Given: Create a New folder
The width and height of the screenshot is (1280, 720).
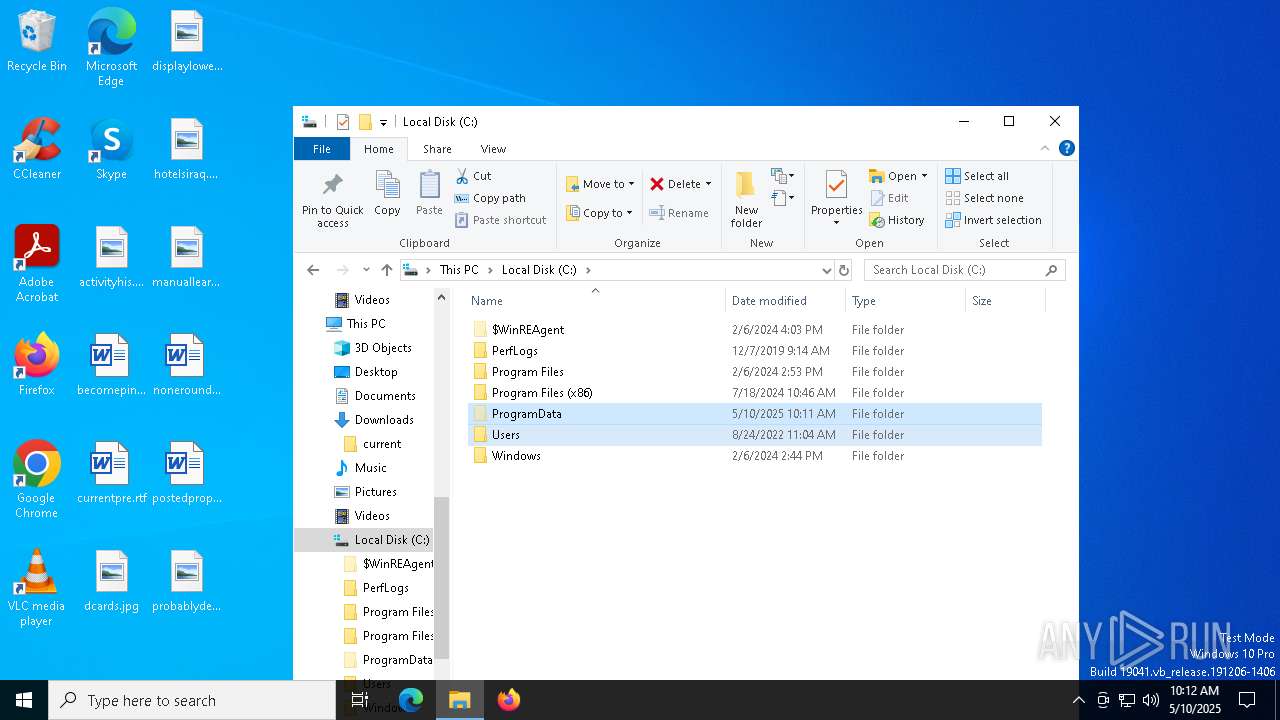Looking at the screenshot, I should 746,200.
